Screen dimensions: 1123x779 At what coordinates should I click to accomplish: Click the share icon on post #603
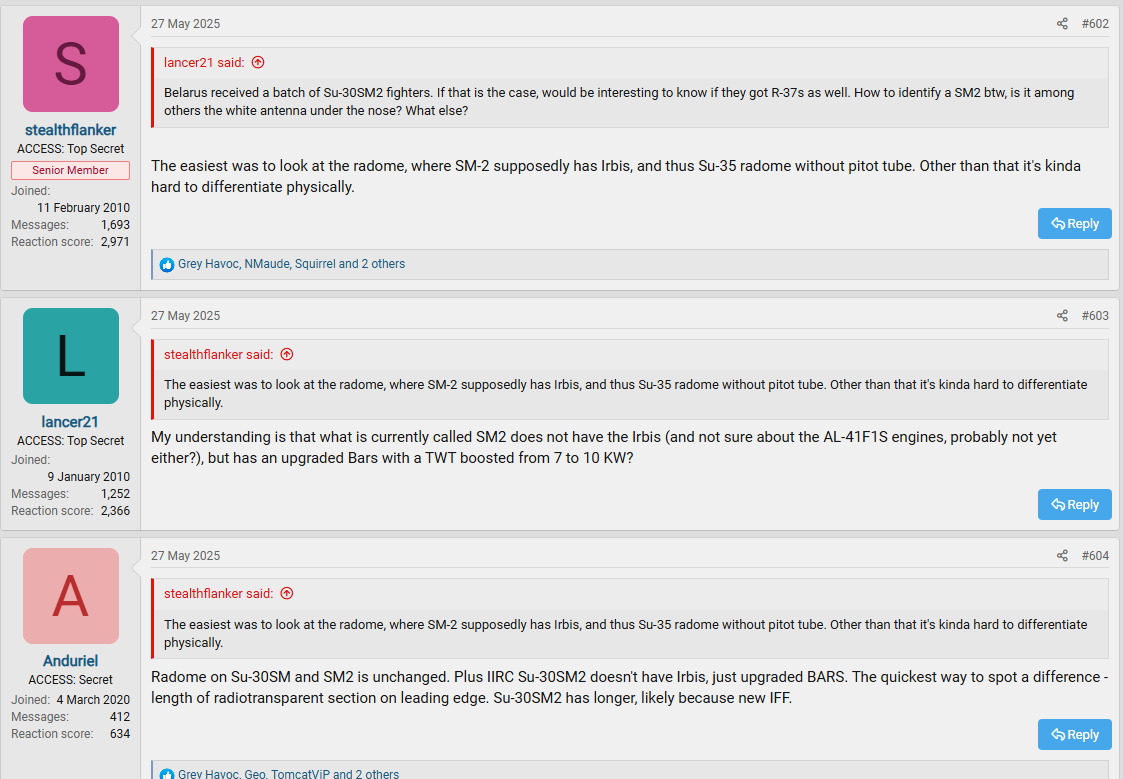1062,316
